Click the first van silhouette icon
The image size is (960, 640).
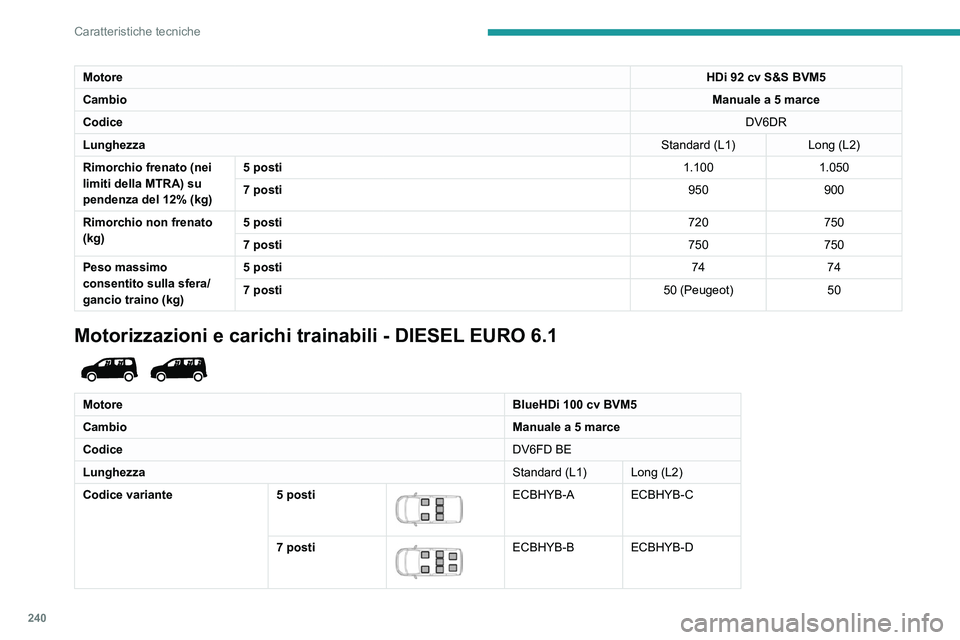pos(110,369)
